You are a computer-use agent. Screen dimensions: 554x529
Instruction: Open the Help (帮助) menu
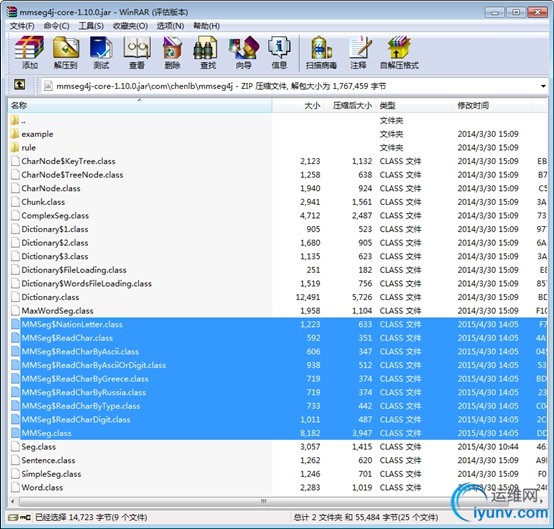[206, 26]
